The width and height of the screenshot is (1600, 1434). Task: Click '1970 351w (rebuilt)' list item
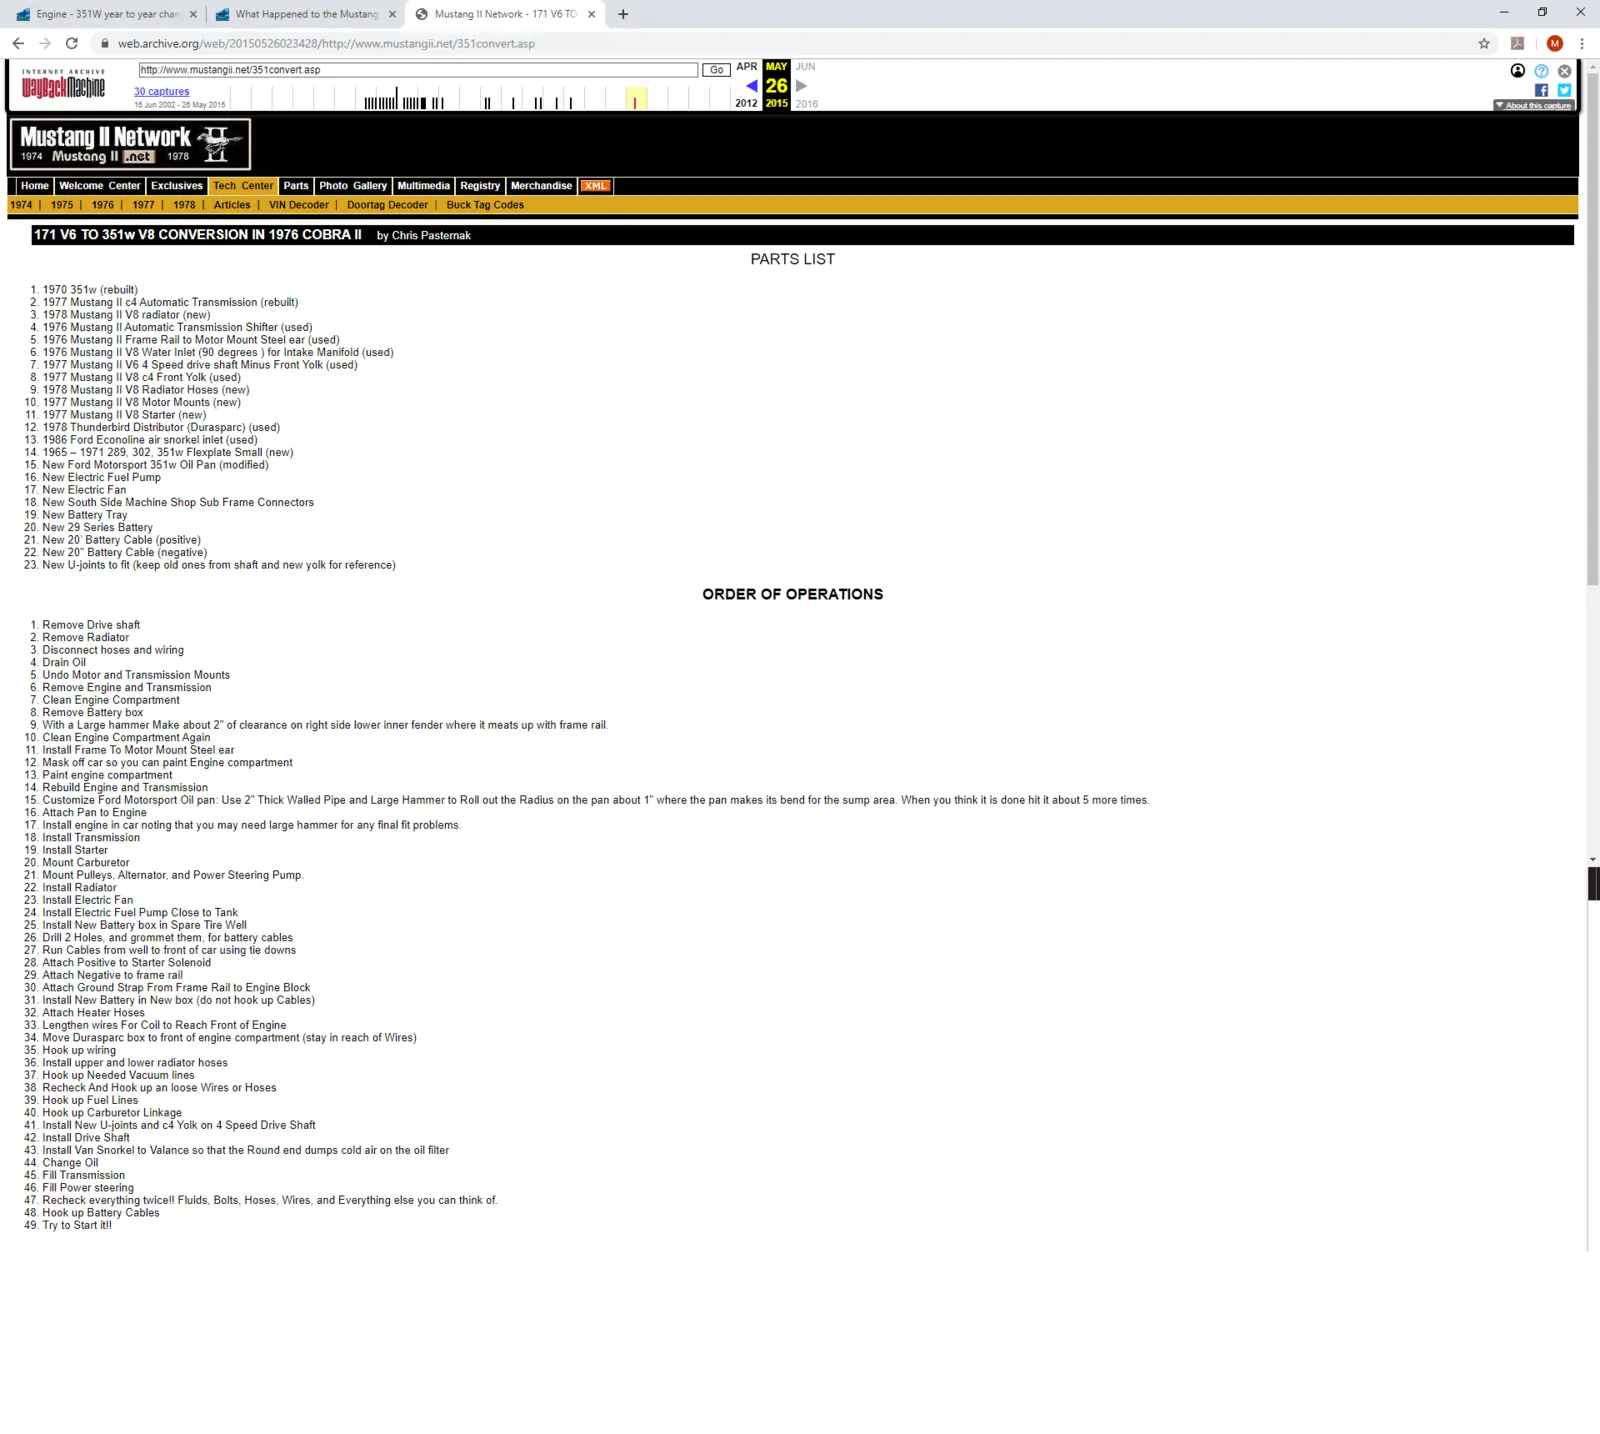click(90, 290)
